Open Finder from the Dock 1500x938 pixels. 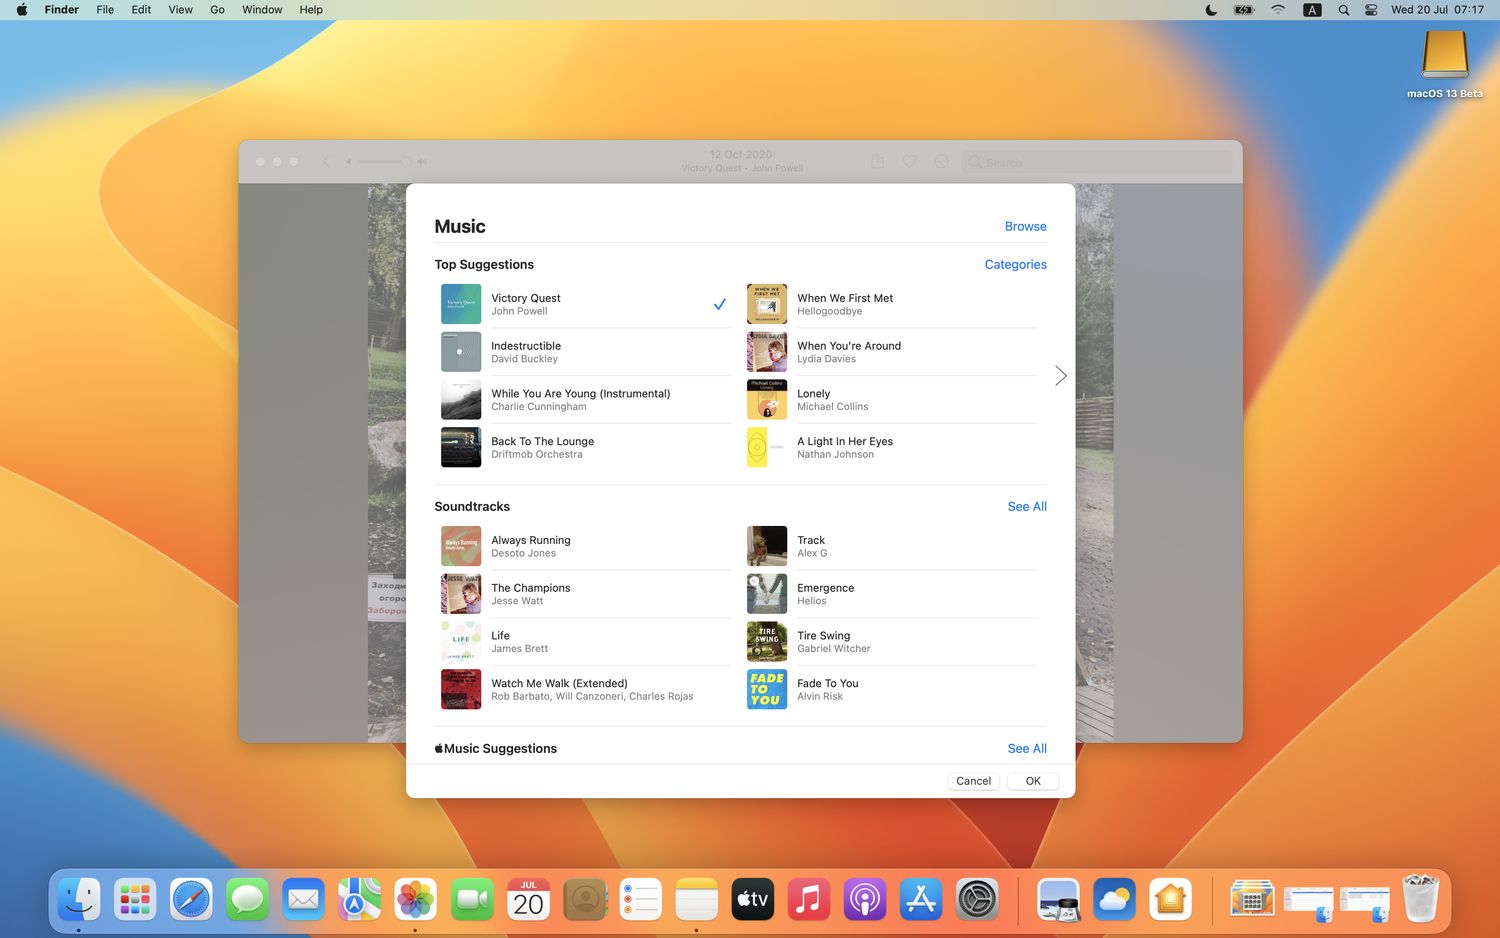point(79,900)
